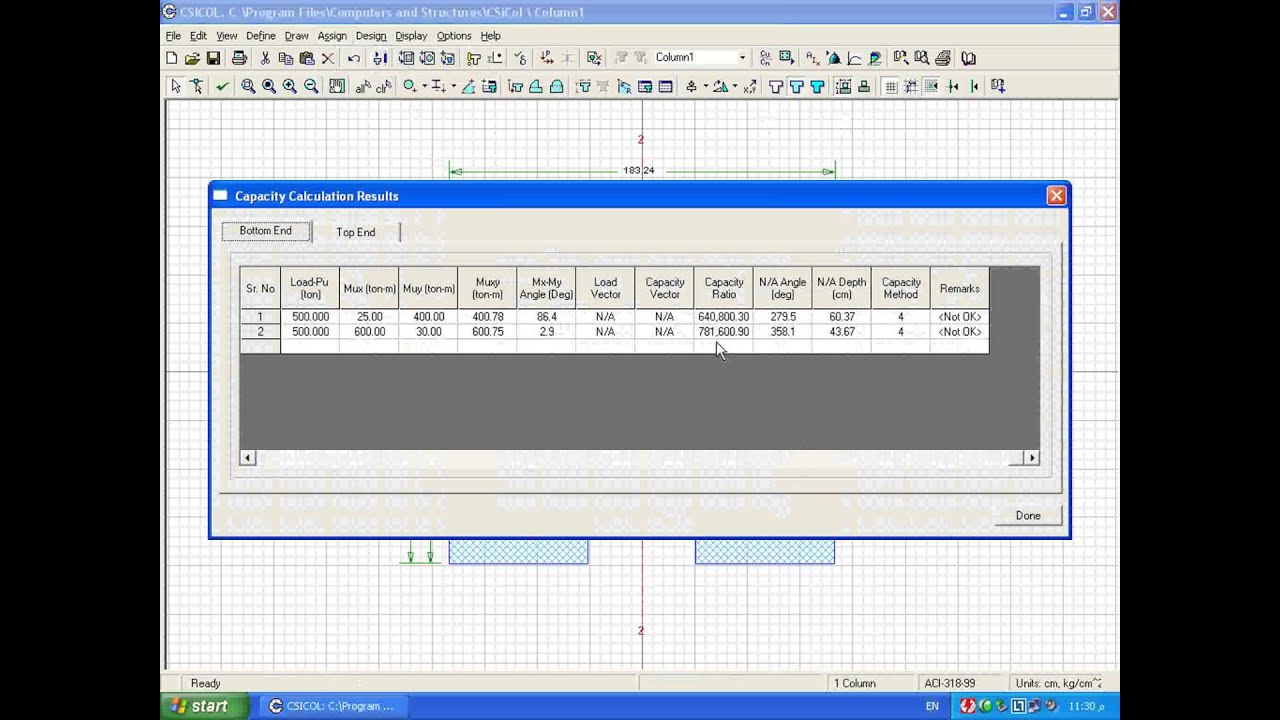
Task: Toggle the grid display icon
Action: pos(890,87)
